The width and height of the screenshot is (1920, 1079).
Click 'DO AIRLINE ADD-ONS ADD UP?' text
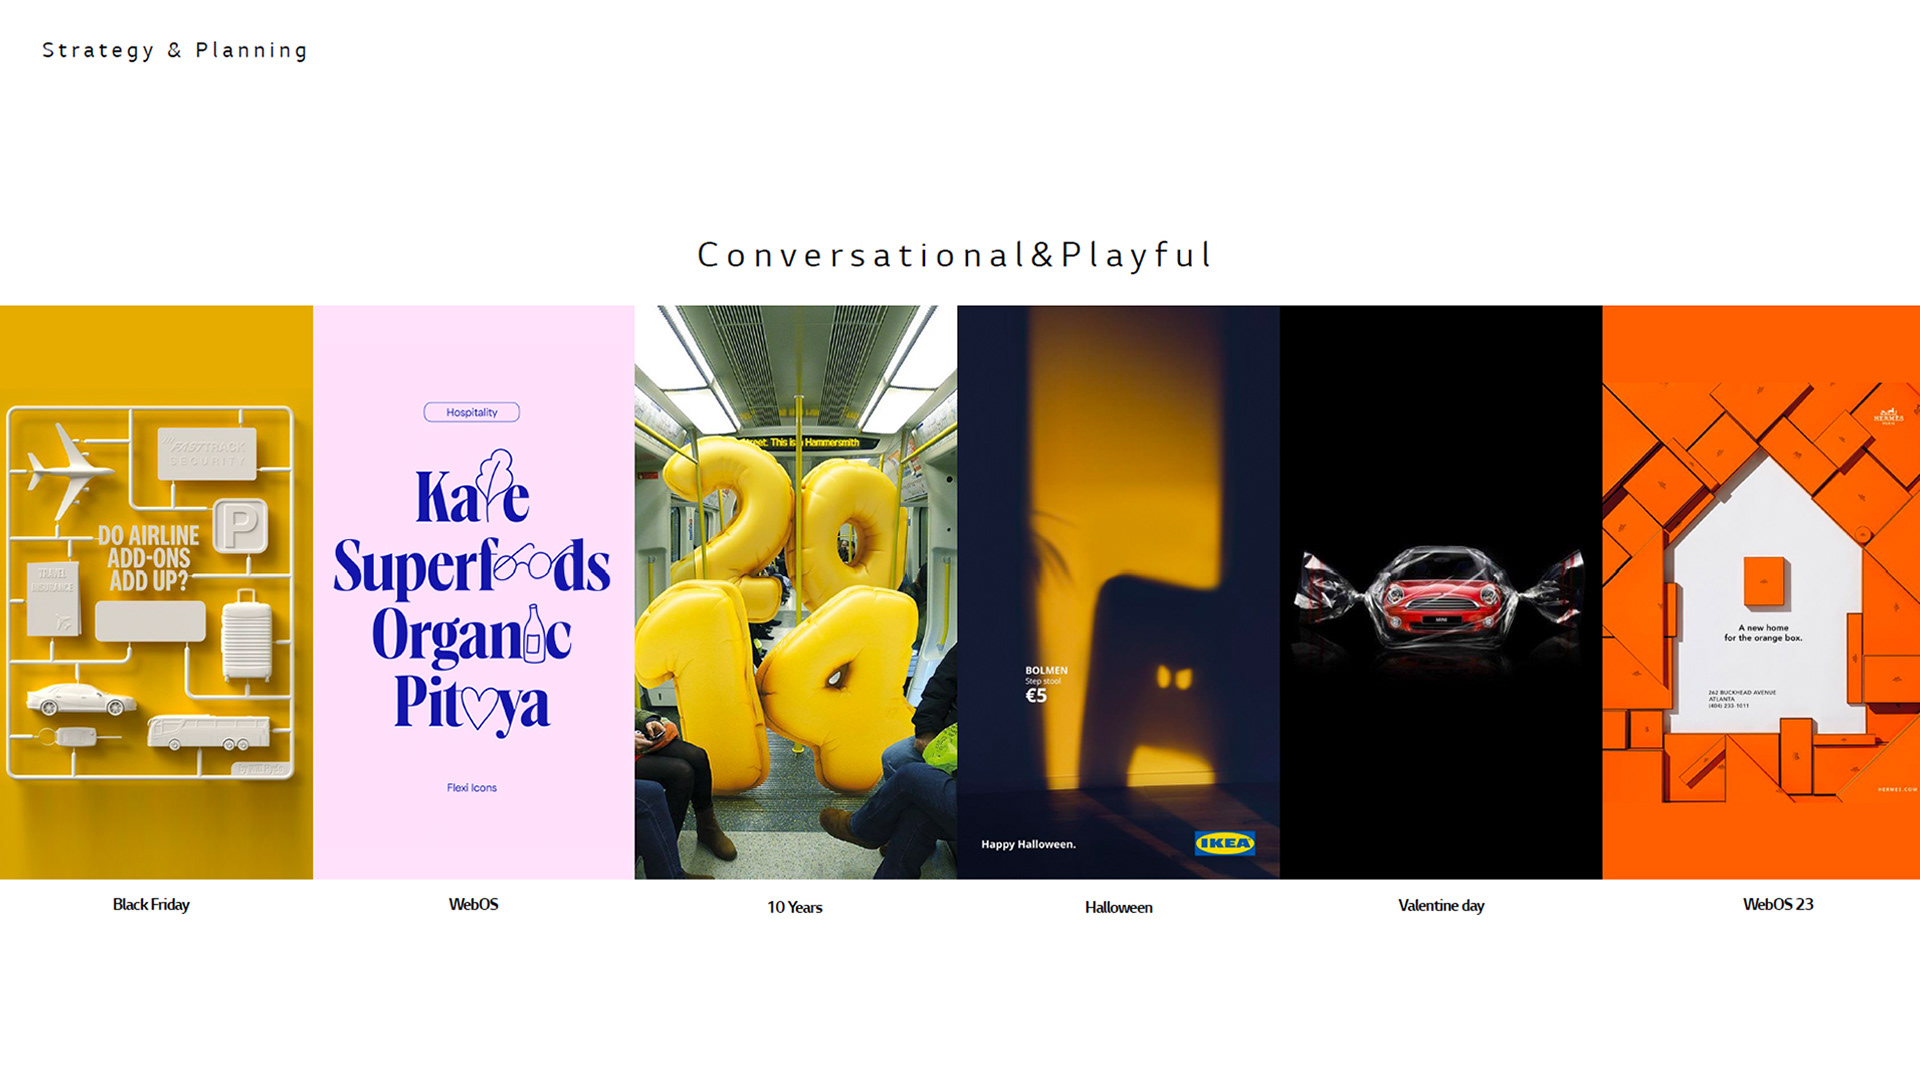[148, 558]
